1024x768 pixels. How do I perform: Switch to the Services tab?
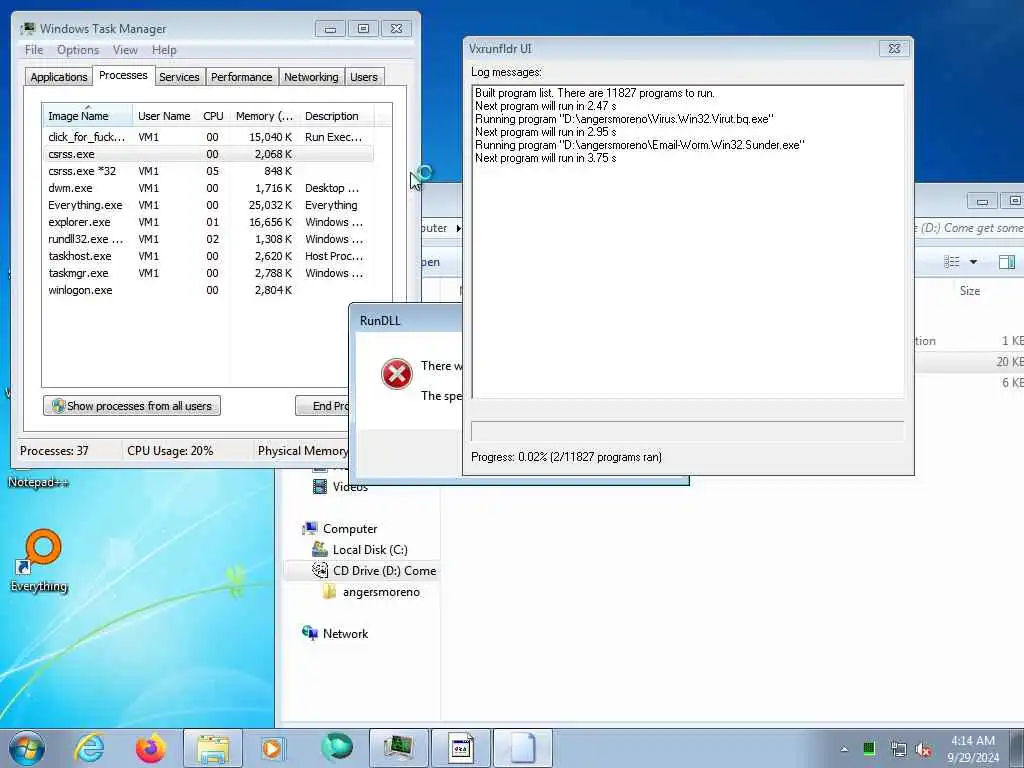click(179, 77)
